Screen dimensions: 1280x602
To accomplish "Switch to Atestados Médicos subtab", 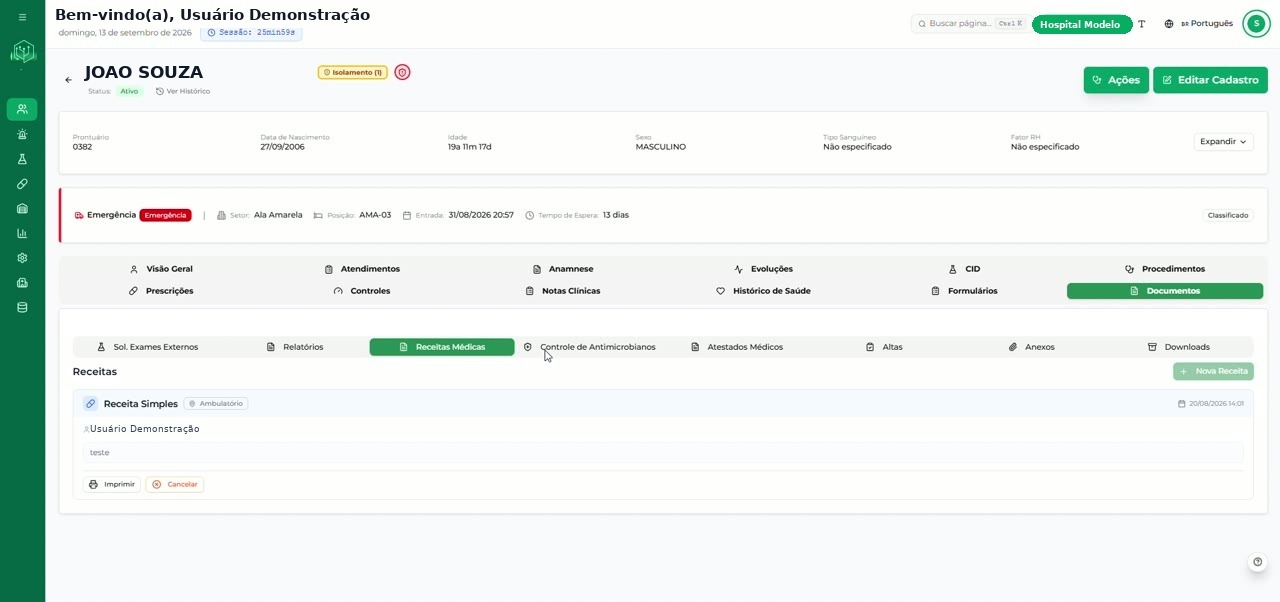I will [737, 347].
